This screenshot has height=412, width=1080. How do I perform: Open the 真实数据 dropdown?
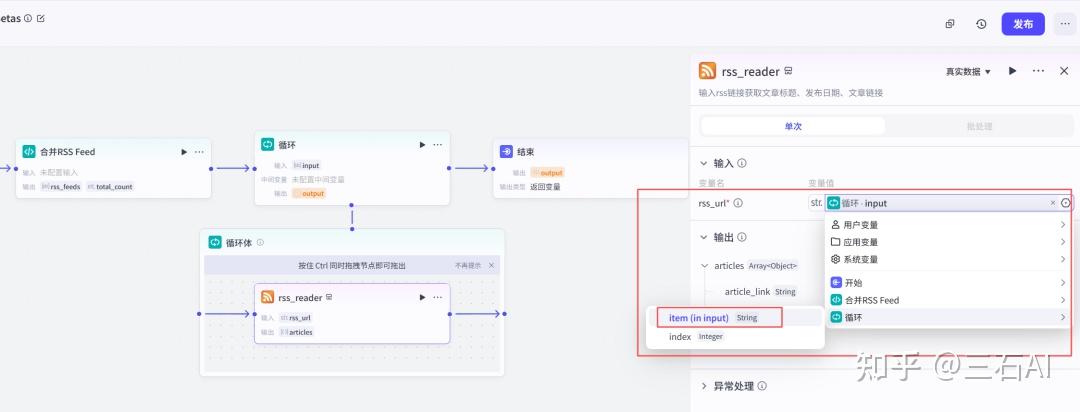968,72
